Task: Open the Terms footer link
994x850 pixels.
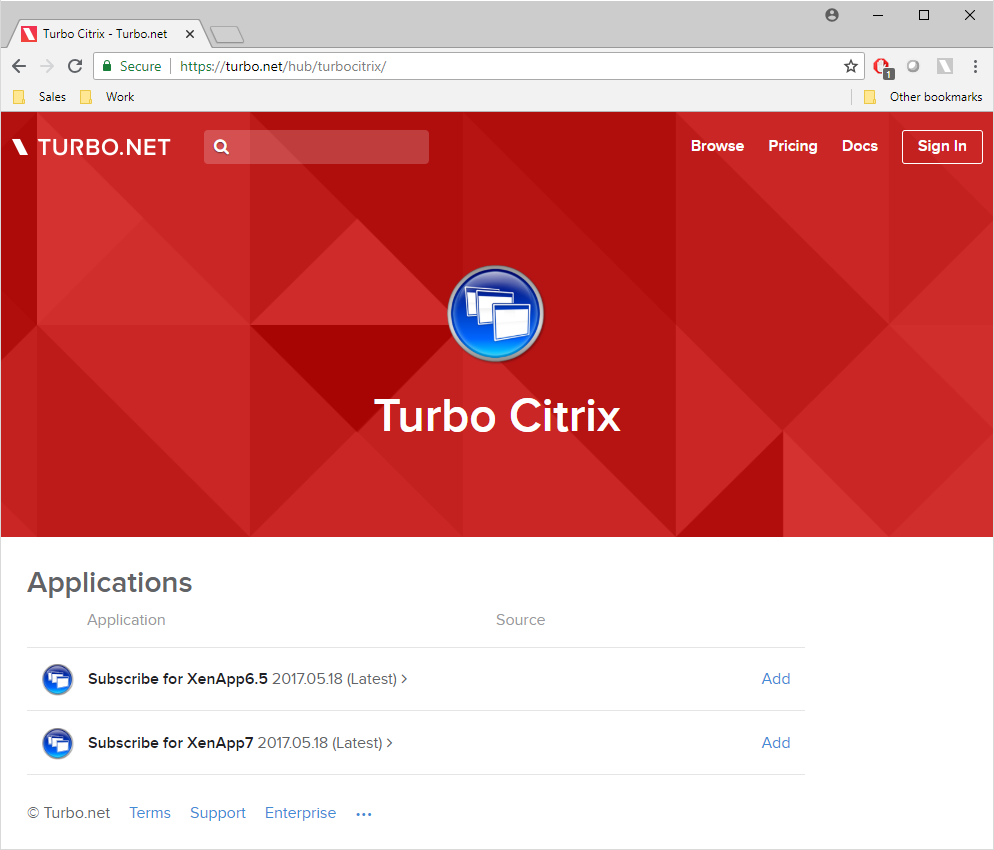Action: 150,813
